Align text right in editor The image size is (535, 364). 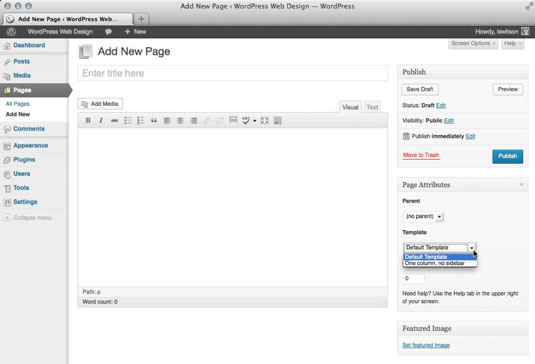tap(193, 120)
